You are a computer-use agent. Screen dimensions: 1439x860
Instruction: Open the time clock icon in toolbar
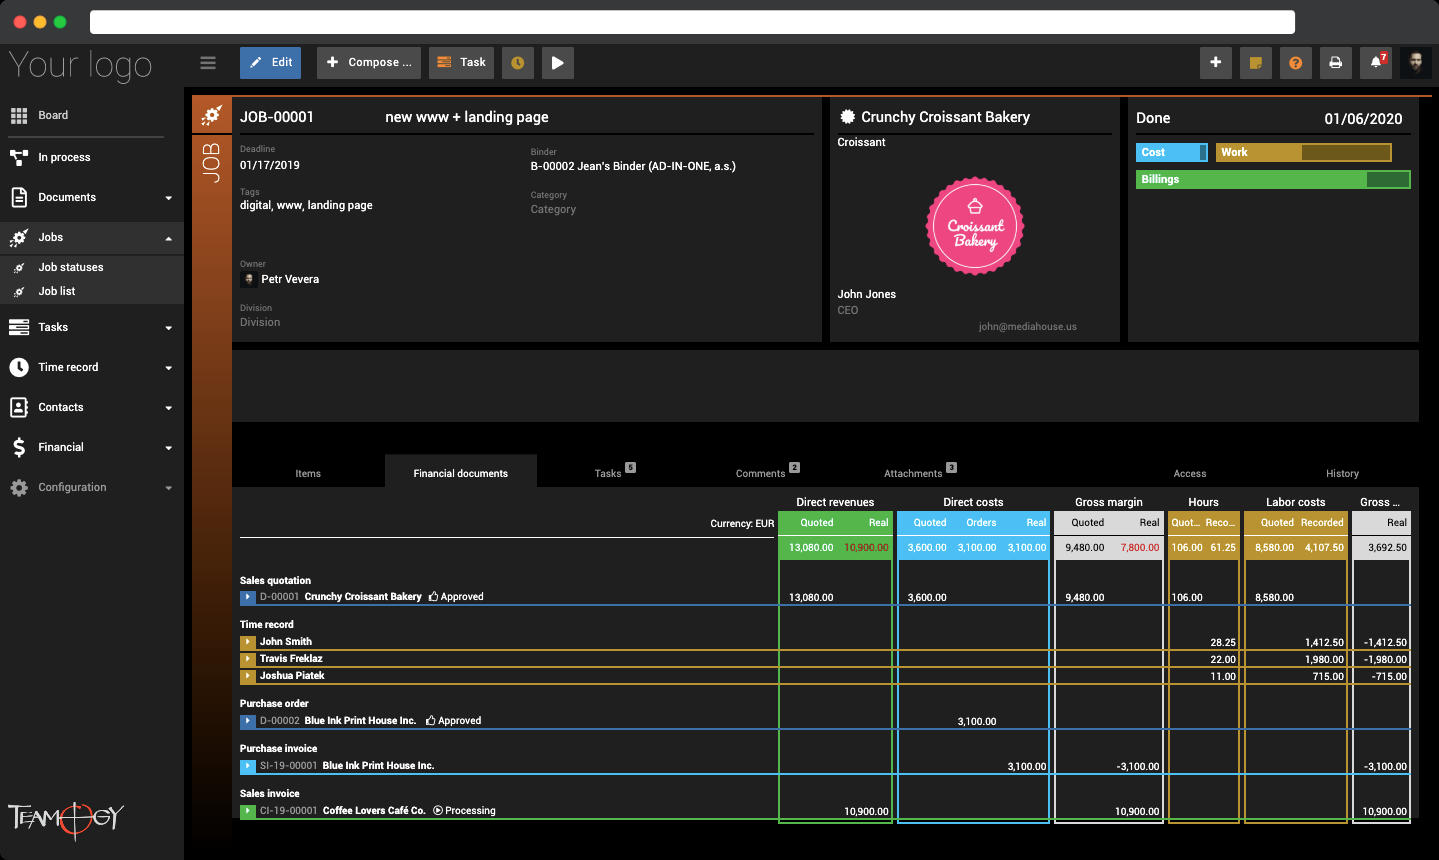click(518, 63)
